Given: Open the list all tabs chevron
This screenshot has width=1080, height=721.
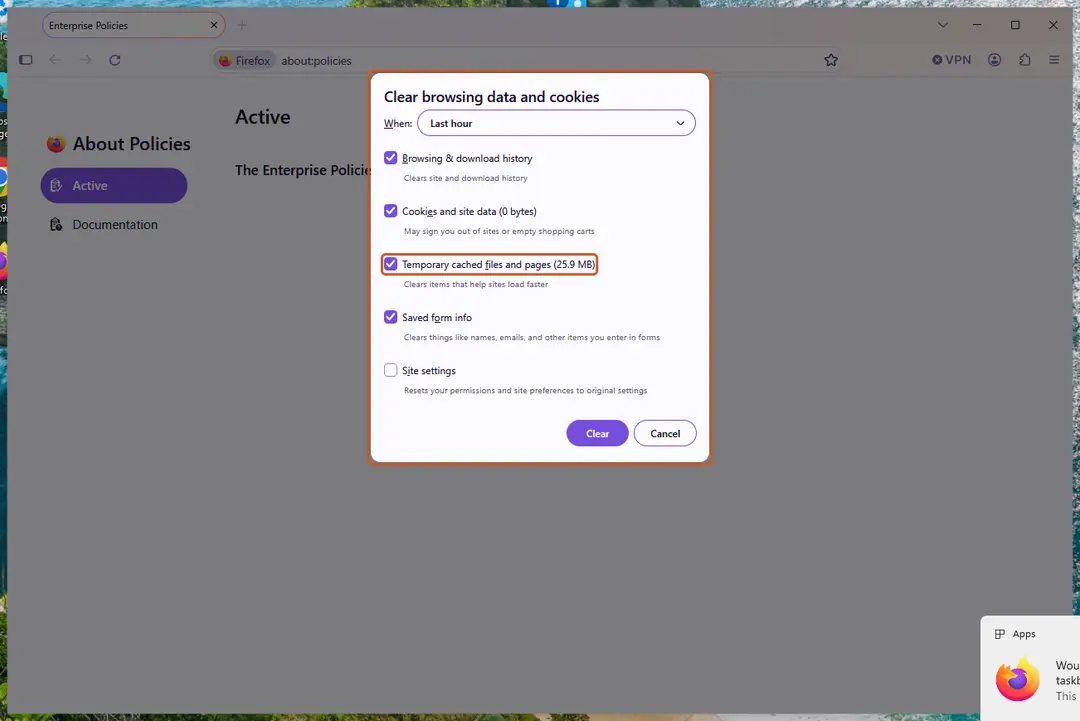Looking at the screenshot, I should pos(943,25).
